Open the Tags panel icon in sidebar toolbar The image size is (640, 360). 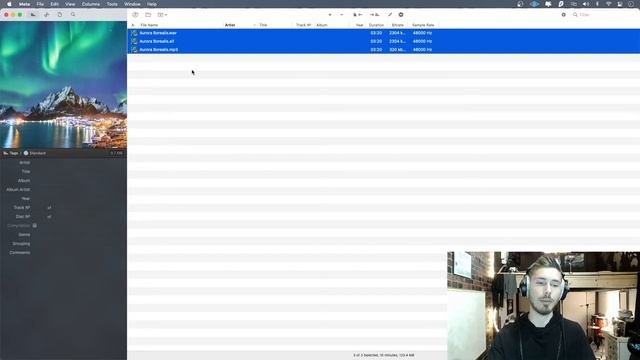[x=33, y=15]
